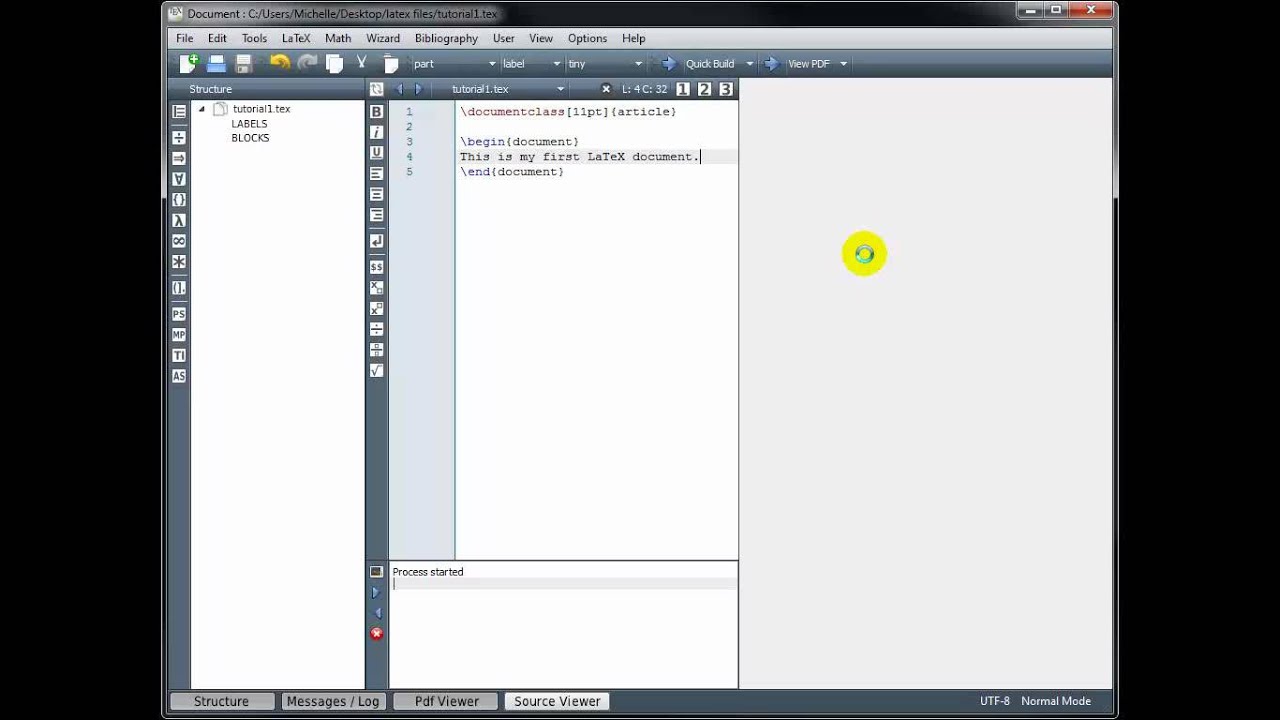The height and width of the screenshot is (720, 1280).
Task: Apply italic with the i icon
Action: click(x=376, y=132)
